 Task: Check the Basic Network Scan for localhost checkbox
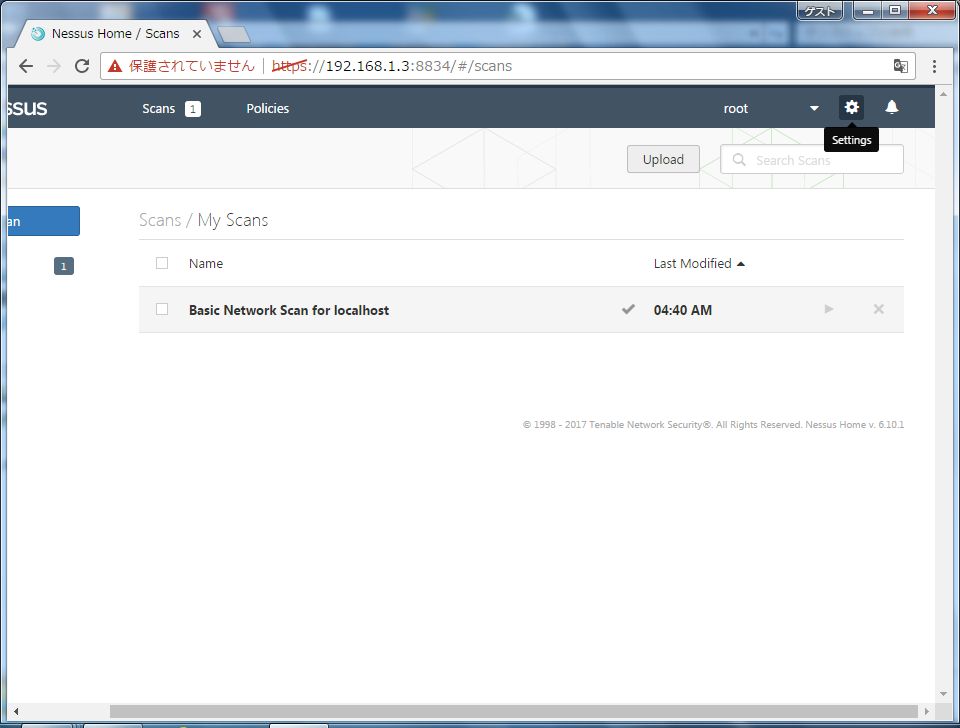[162, 309]
